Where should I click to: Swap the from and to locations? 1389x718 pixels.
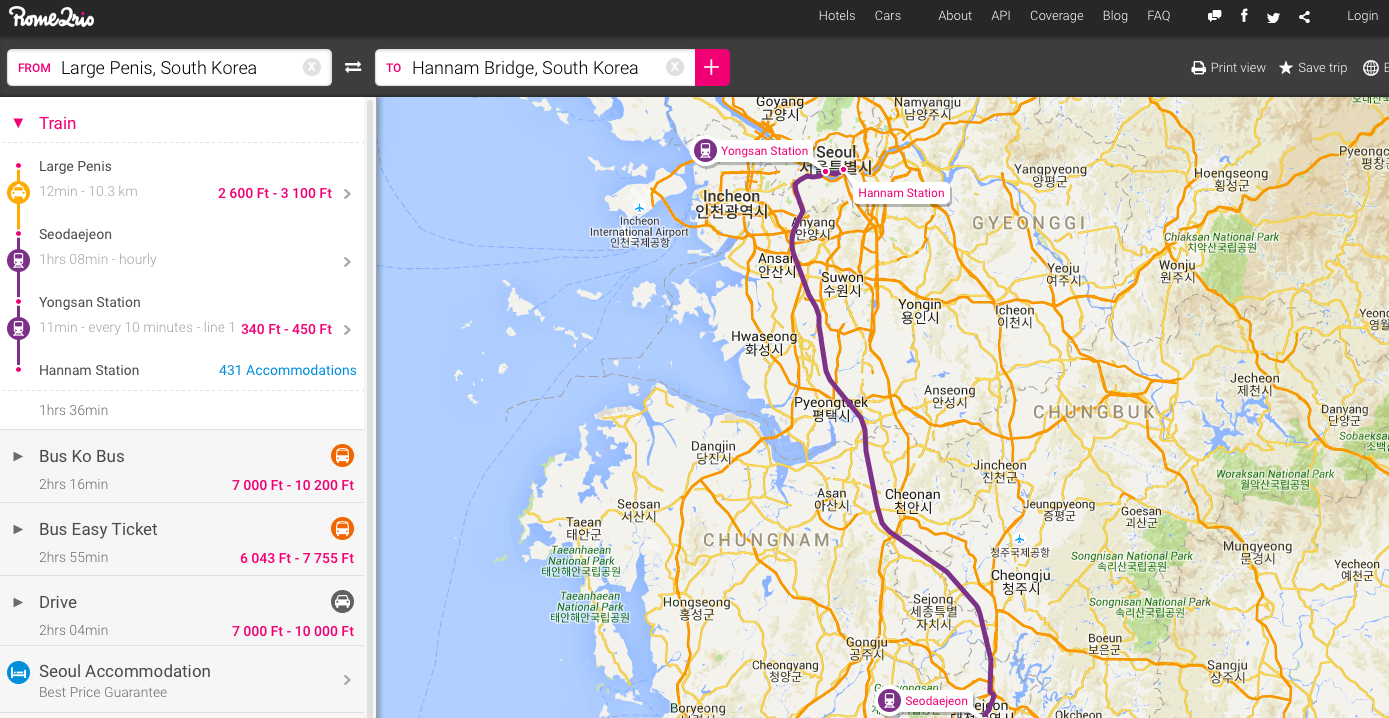(x=353, y=67)
